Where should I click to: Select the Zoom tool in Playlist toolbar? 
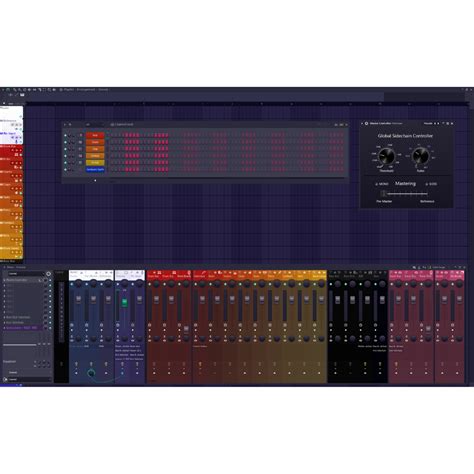tap(49, 90)
